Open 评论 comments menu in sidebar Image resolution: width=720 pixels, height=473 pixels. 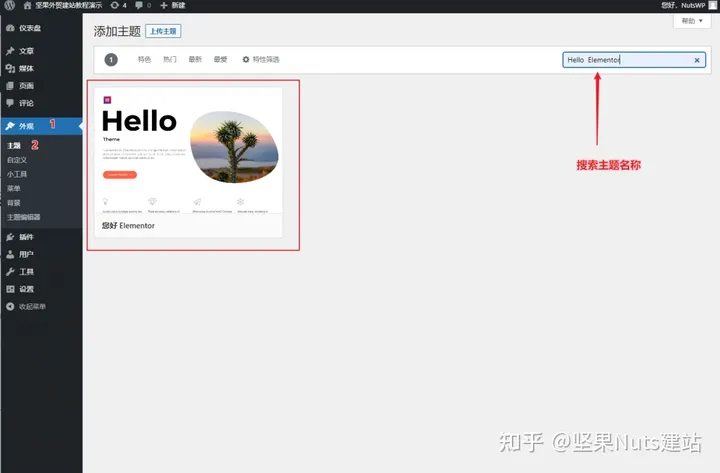[x=41, y=103]
